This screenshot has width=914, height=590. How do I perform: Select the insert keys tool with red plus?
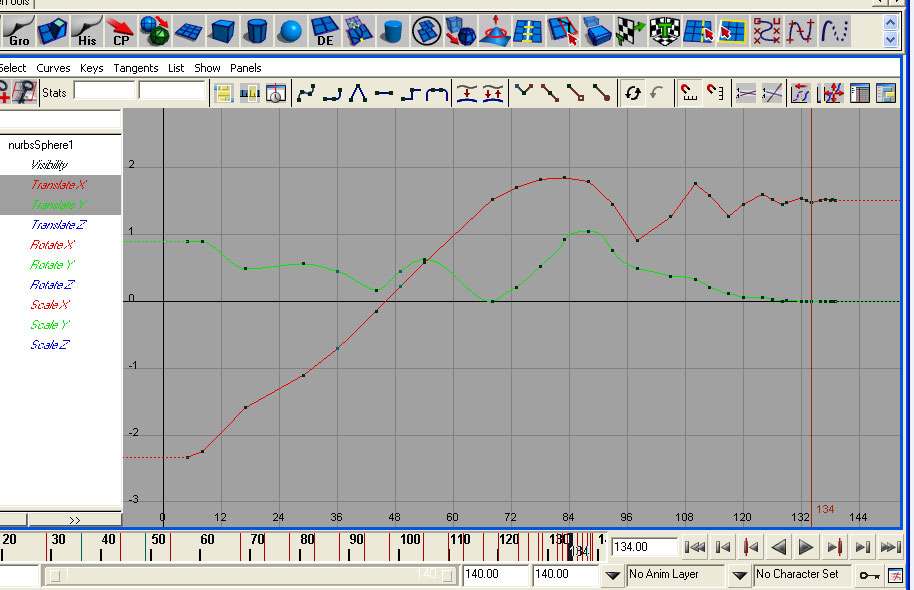[5, 93]
